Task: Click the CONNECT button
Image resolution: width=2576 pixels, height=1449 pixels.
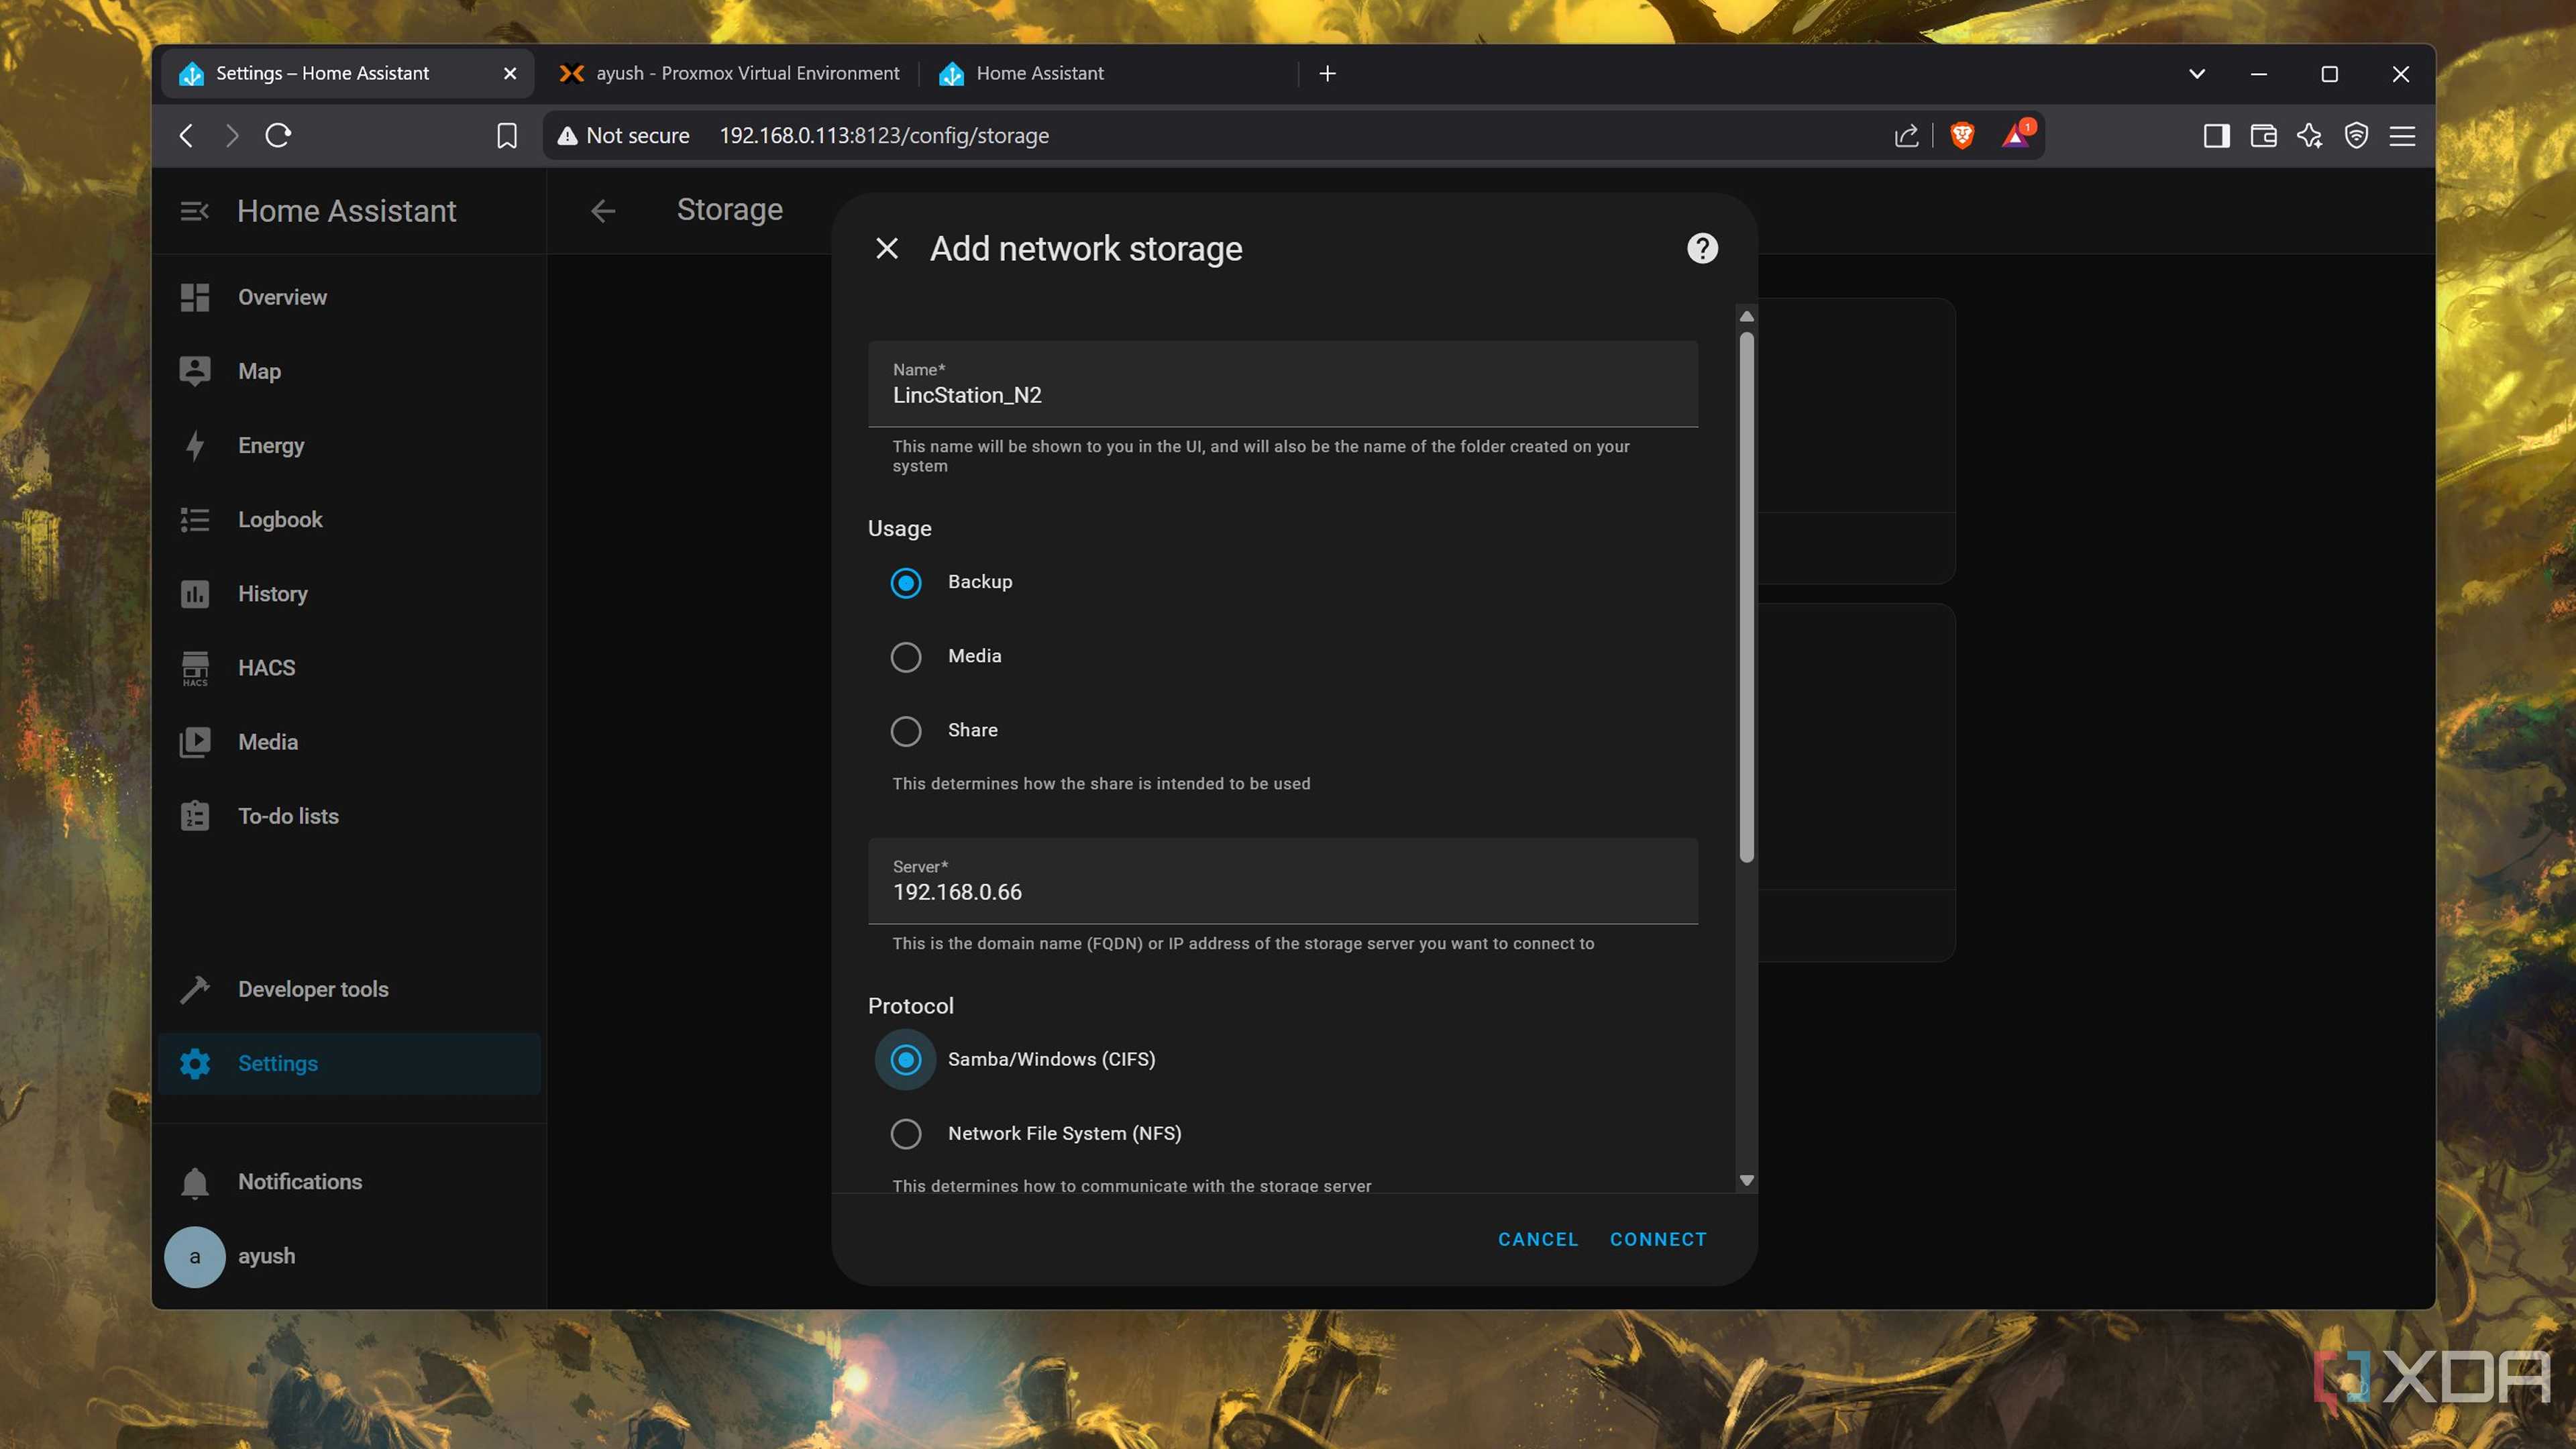Action: [x=1658, y=1239]
